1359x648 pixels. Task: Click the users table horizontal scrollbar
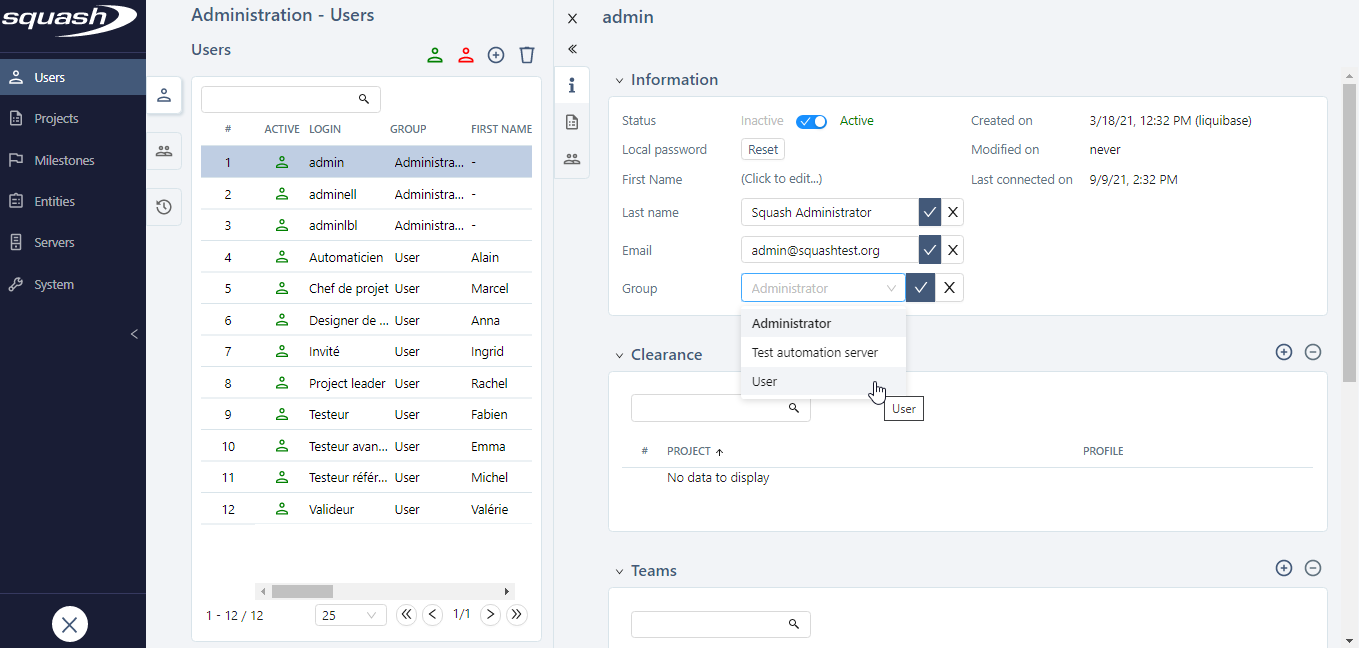302,591
